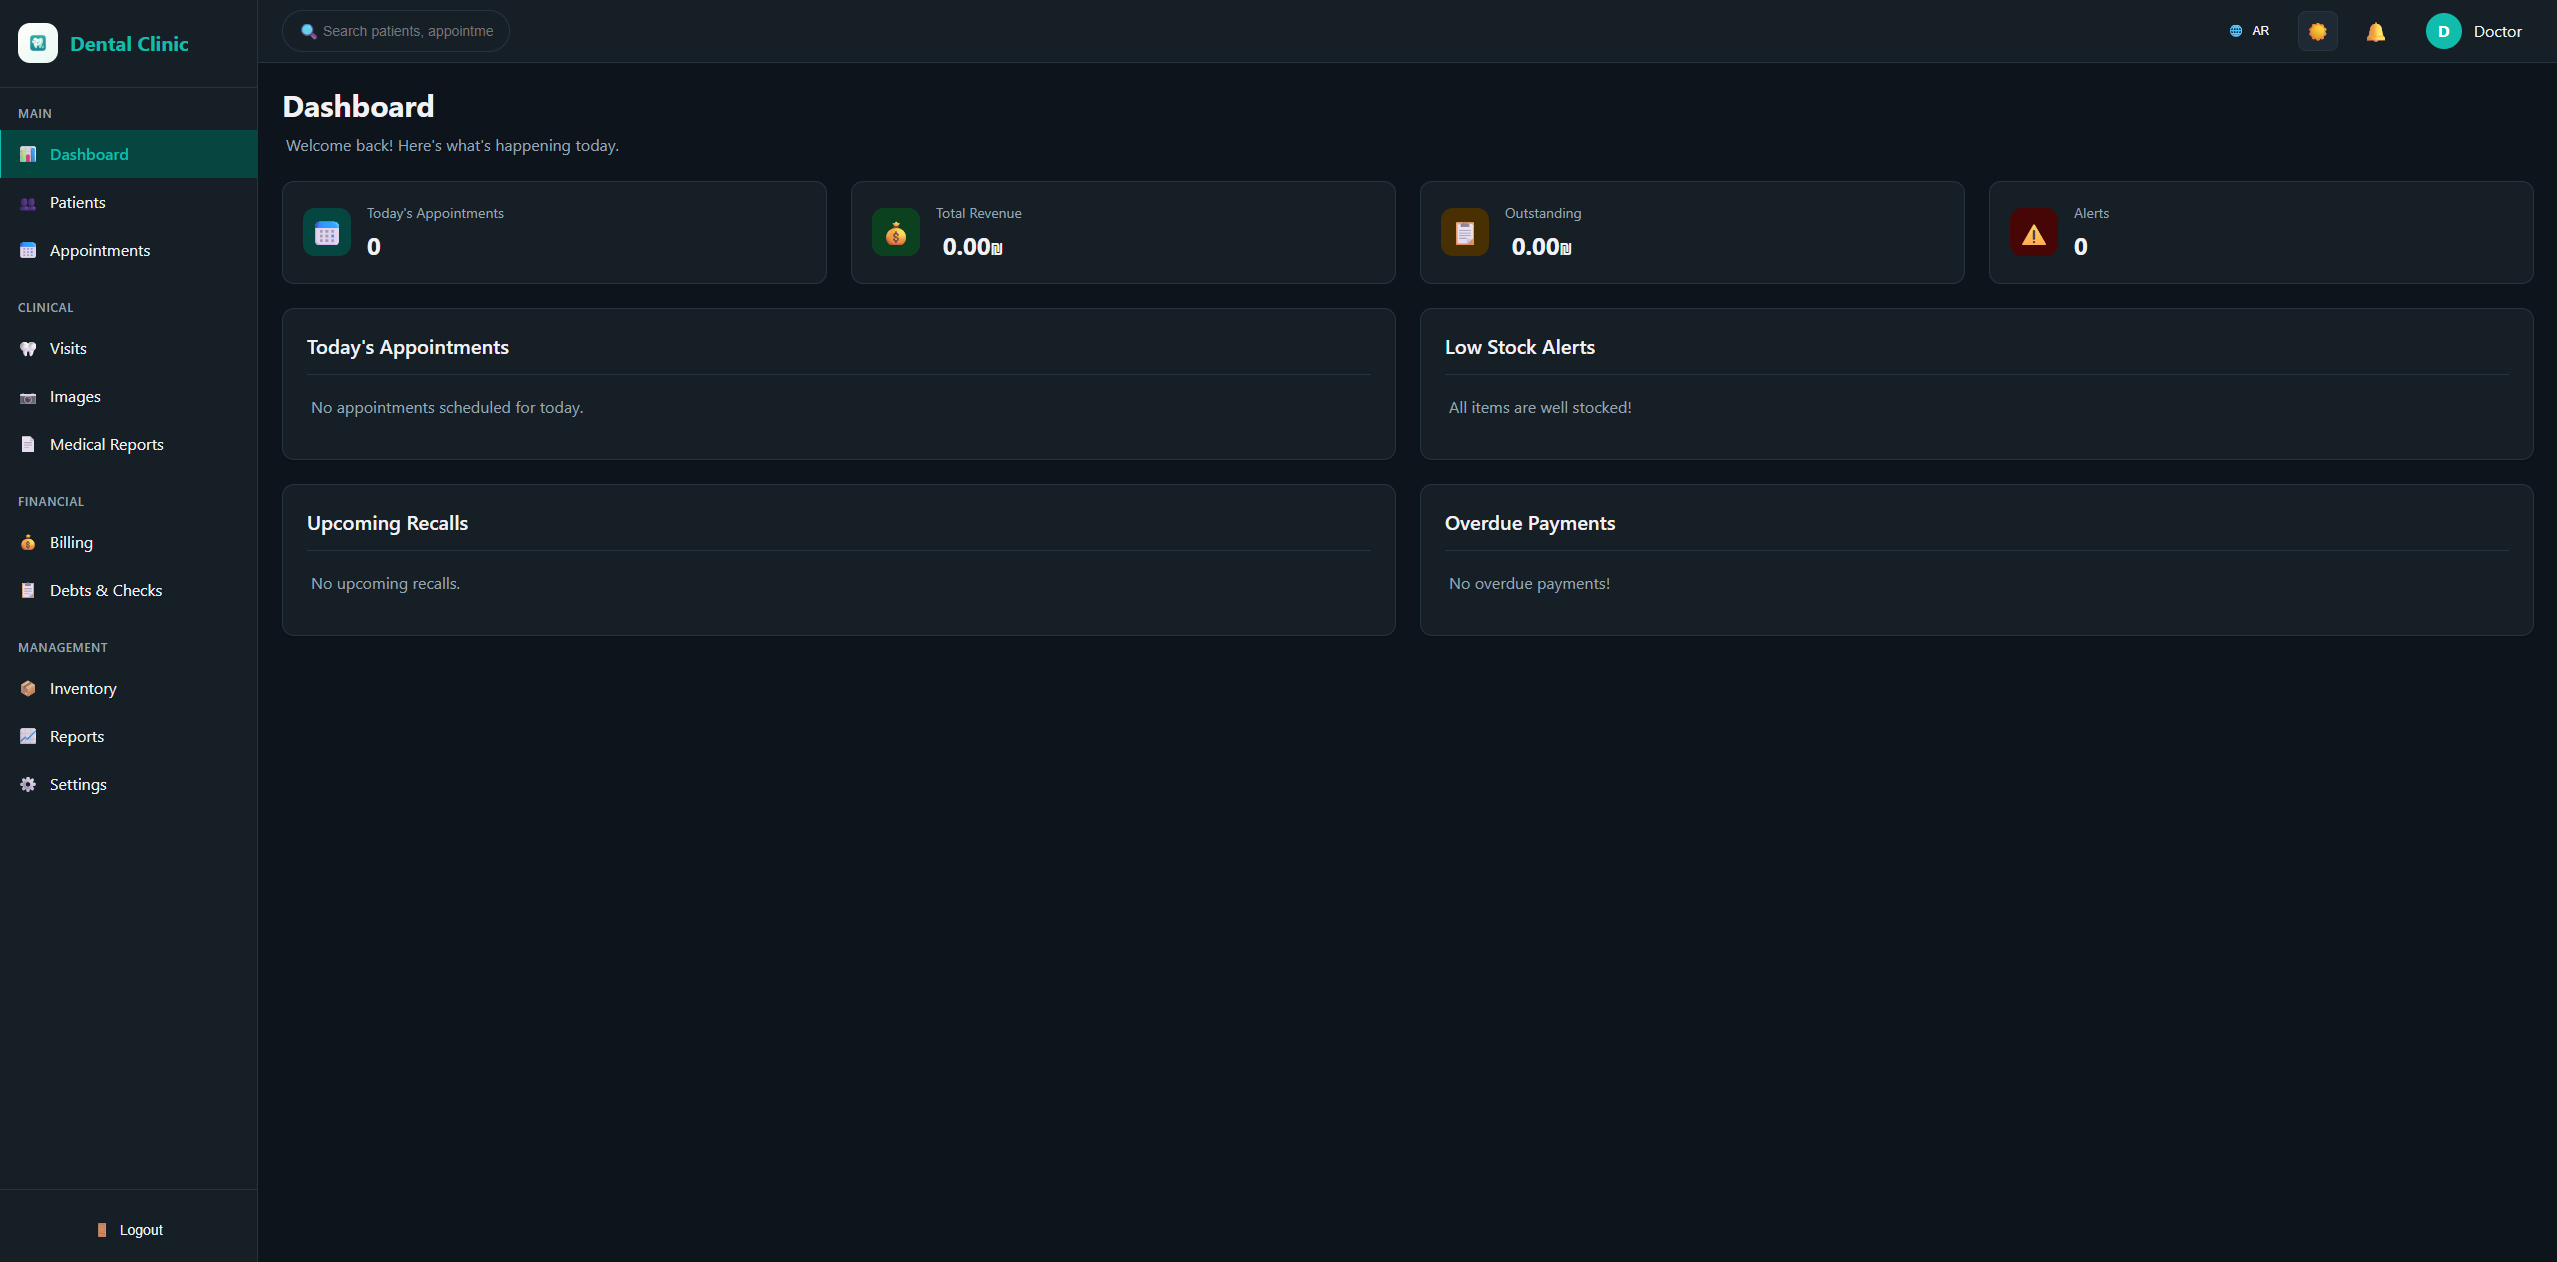Click the Inventory box icon
2557x1262 pixels.
pos(28,689)
